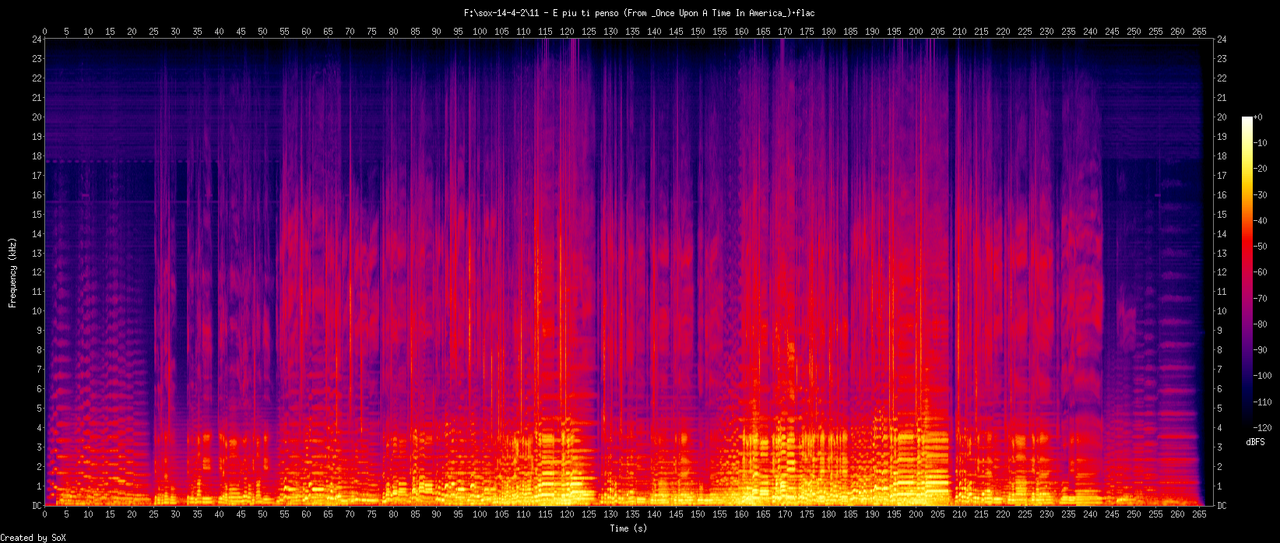
Task: Click the '50' tick on the top time axis
Action: [x=262, y=31]
